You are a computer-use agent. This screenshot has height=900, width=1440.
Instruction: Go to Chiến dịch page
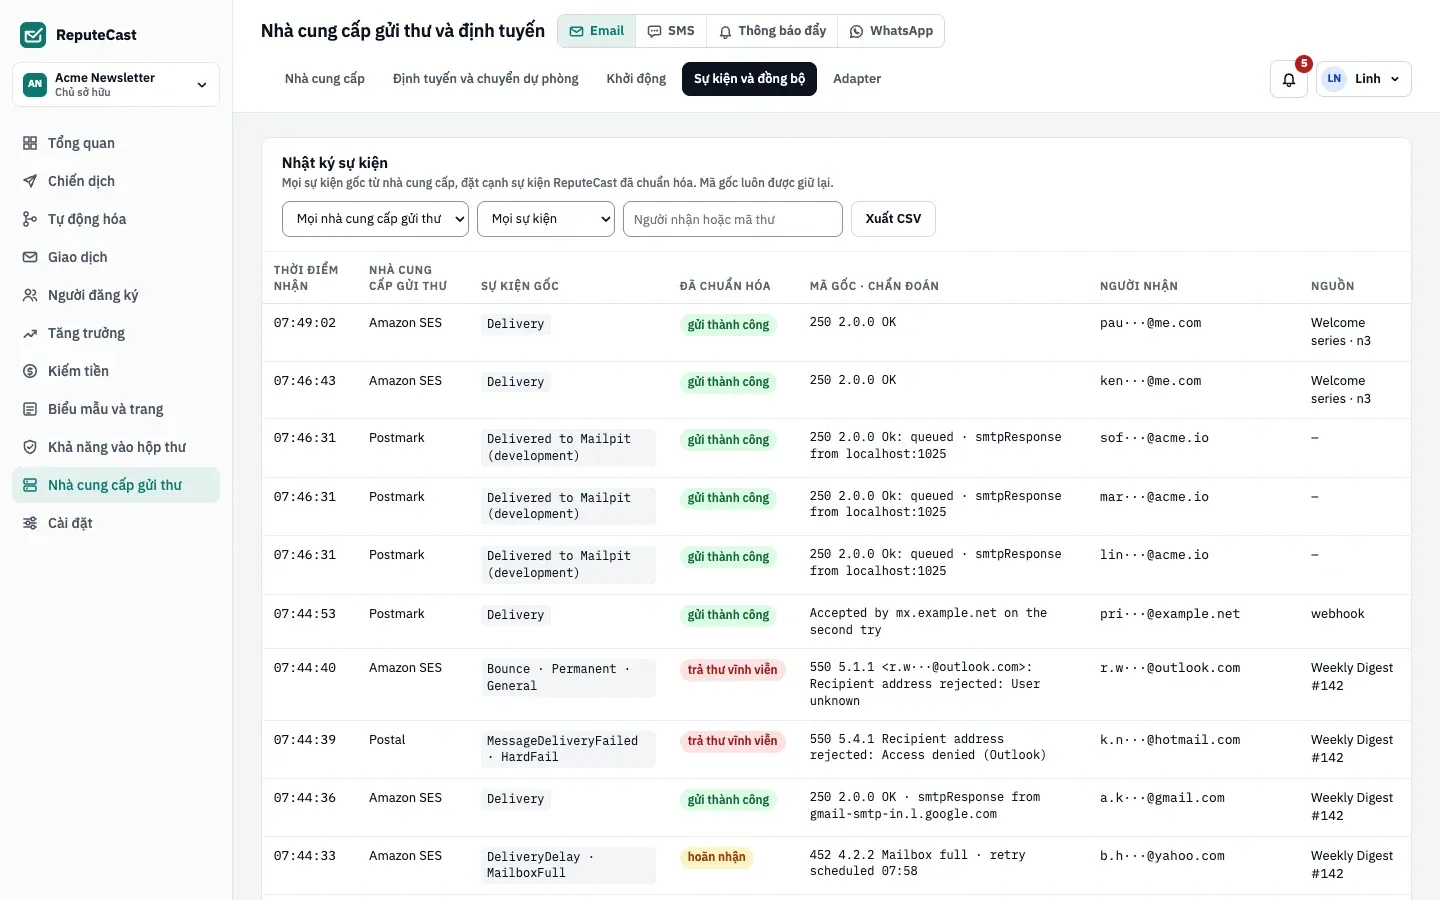116,181
